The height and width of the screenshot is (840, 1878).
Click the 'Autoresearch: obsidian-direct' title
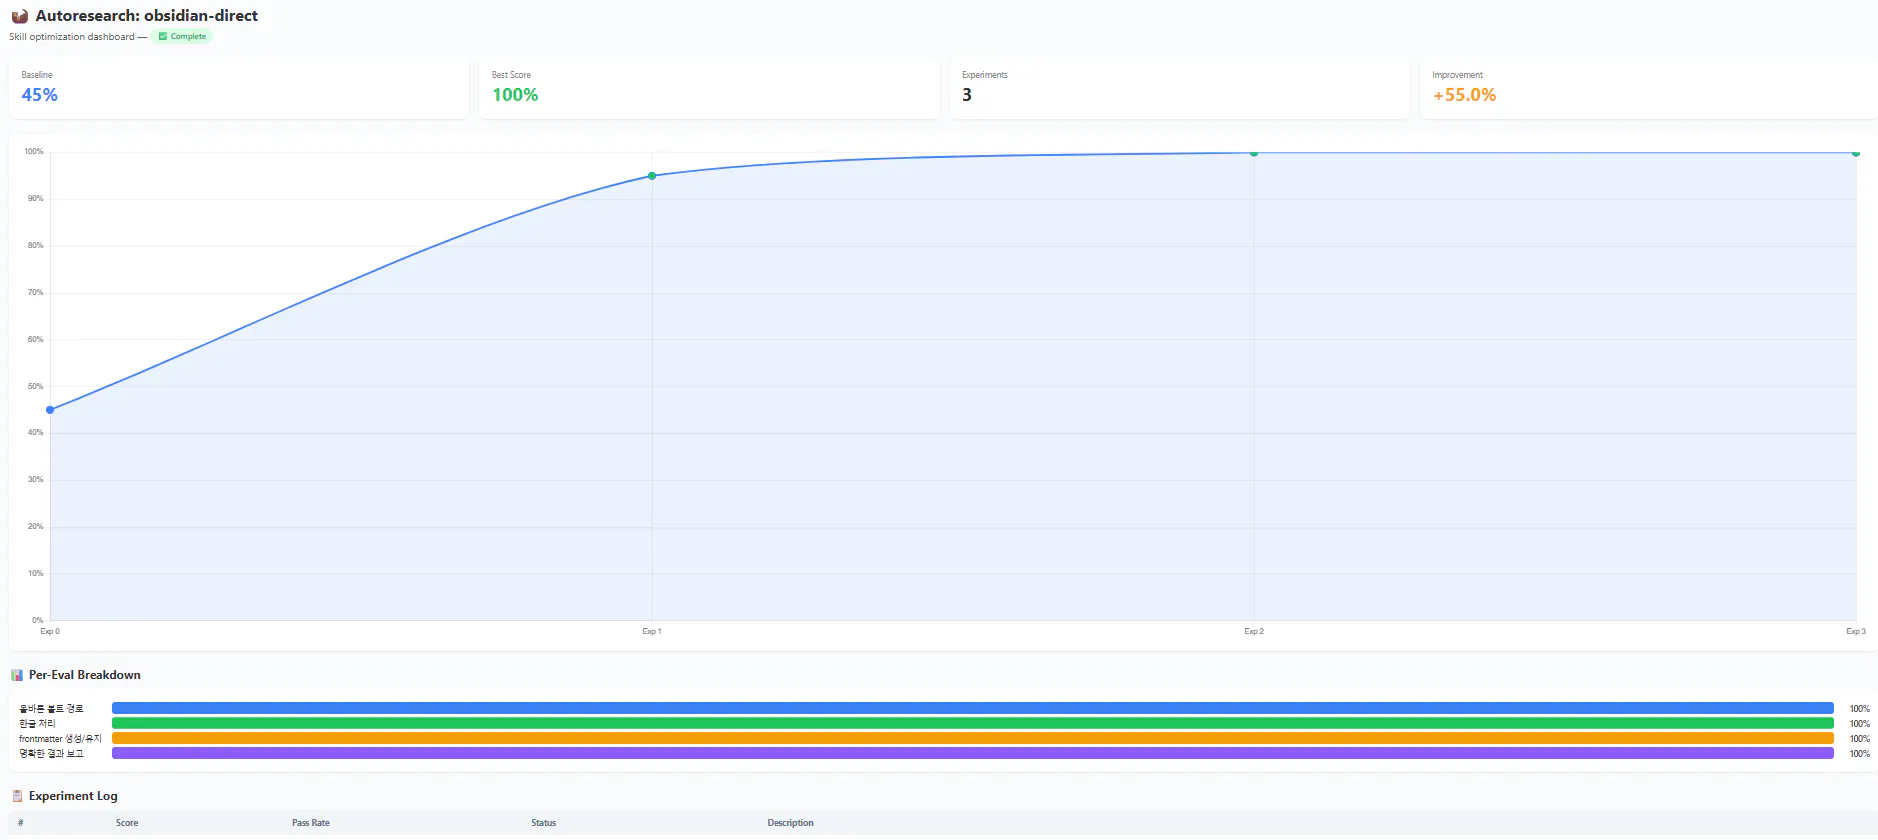tap(147, 16)
